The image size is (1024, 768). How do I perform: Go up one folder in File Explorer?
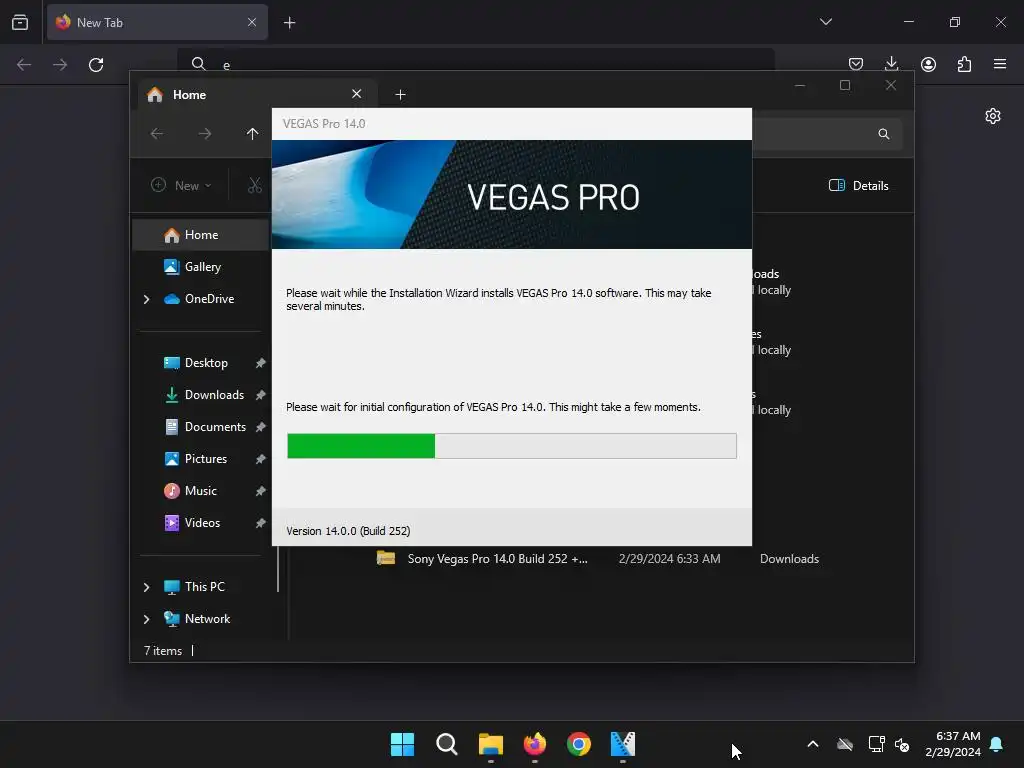pos(253,134)
